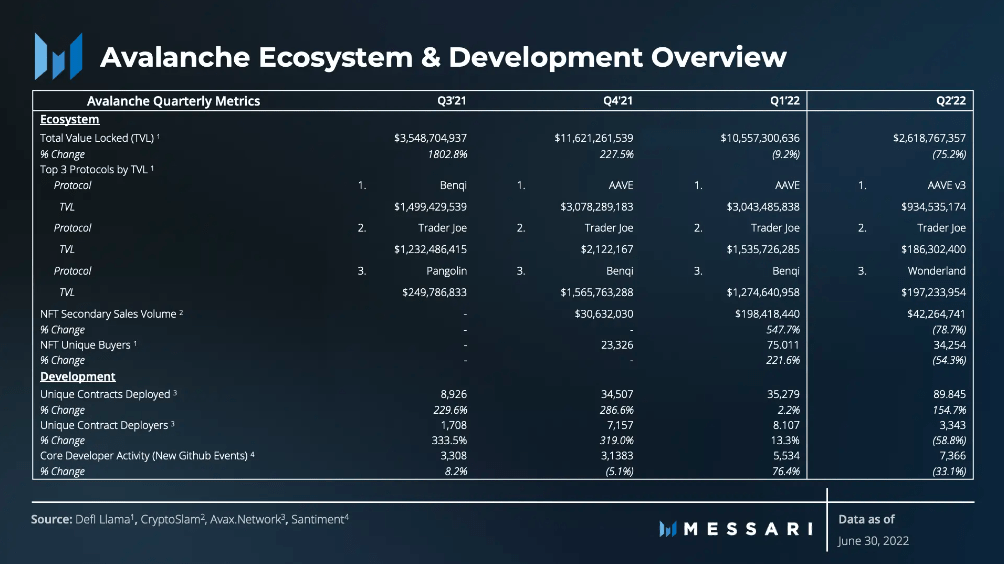Click the Messari logo icon at top left
This screenshot has height=564, width=1004.
pos(58,56)
